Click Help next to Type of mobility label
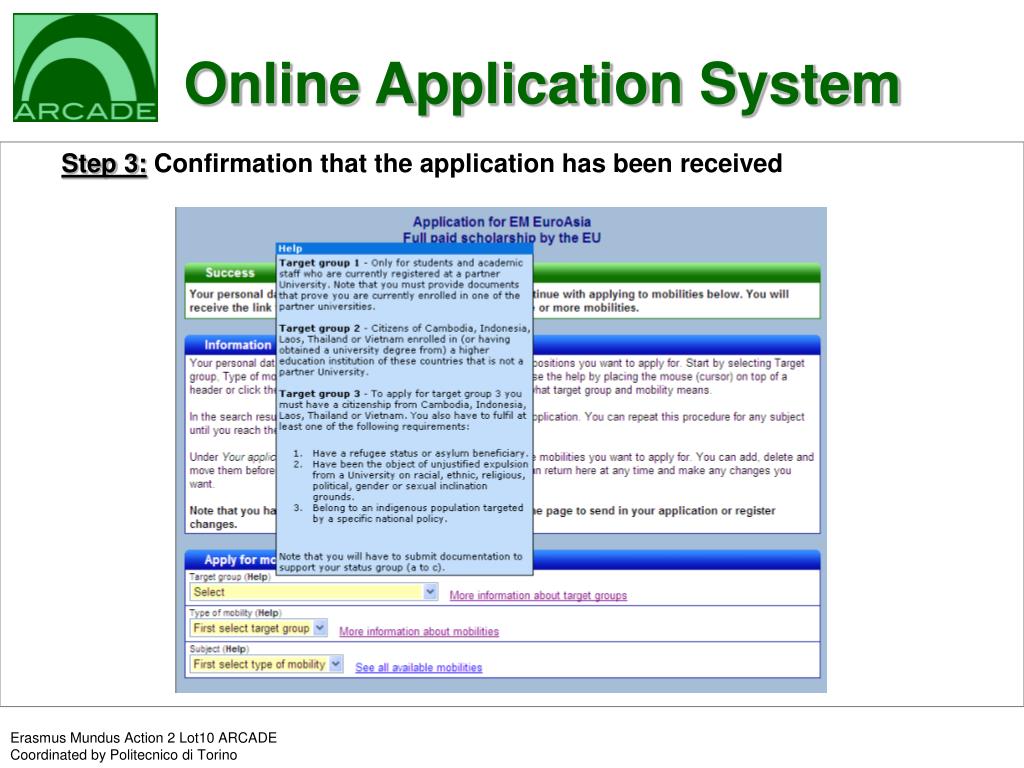Image resolution: width=1024 pixels, height=768 pixels. point(268,613)
